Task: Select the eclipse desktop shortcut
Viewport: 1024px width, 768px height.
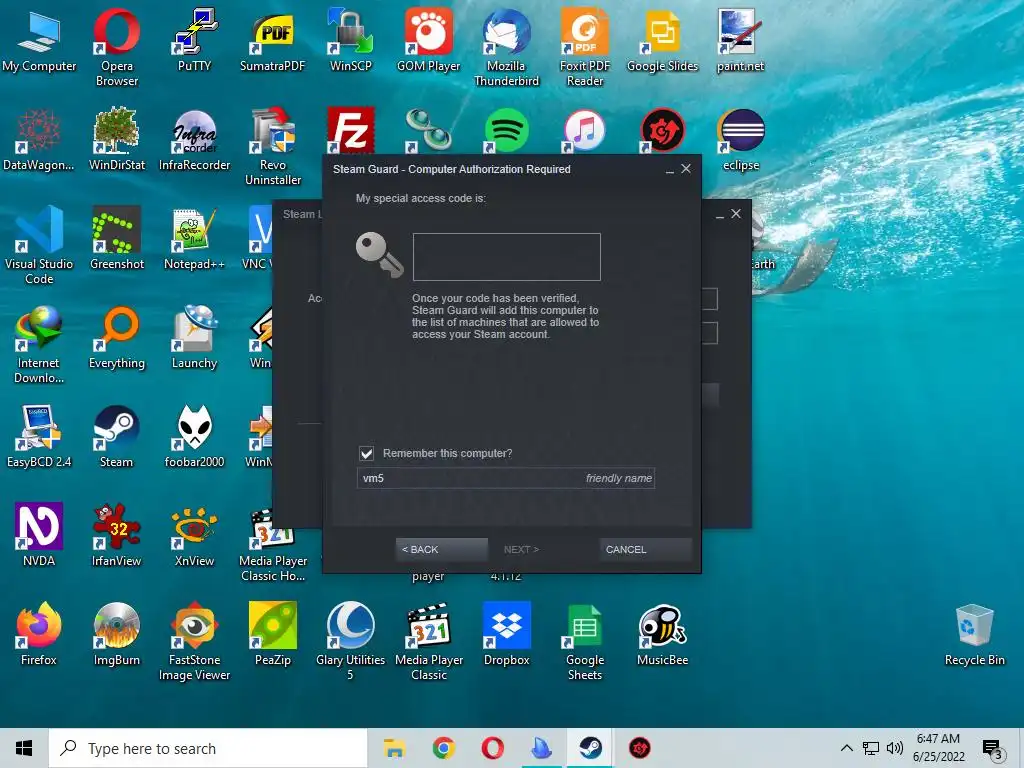Action: pos(741,140)
